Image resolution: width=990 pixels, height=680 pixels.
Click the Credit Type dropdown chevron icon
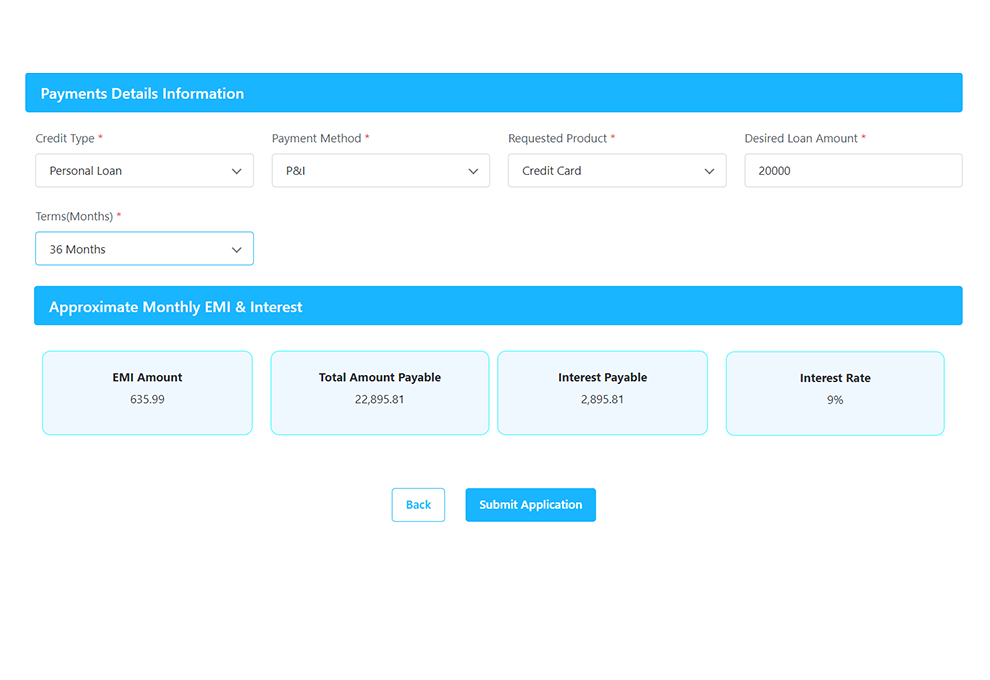pyautogui.click(x=236, y=170)
